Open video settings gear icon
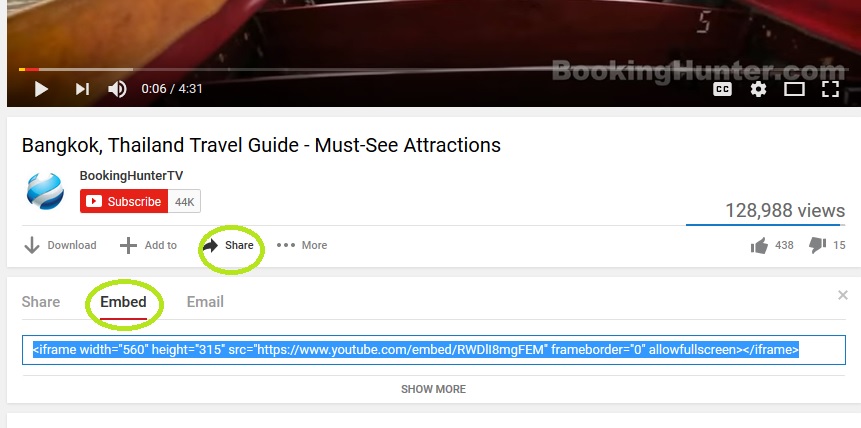Image resolution: width=861 pixels, height=428 pixels. [x=758, y=89]
